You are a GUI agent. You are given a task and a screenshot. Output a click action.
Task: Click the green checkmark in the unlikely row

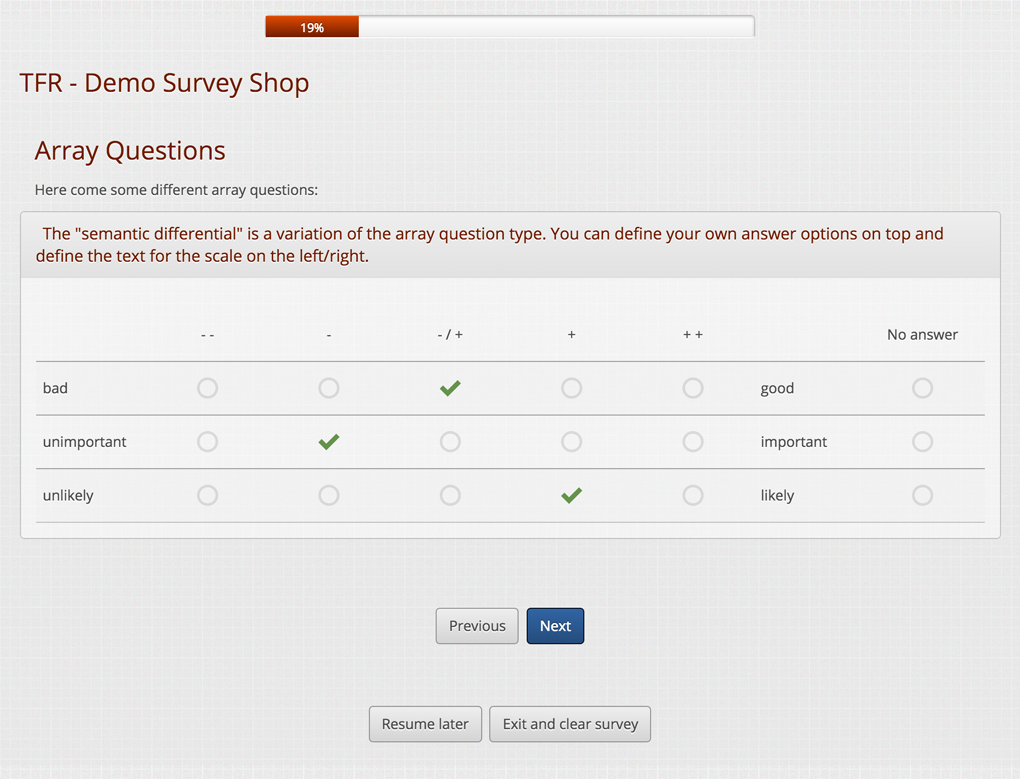click(x=571, y=495)
